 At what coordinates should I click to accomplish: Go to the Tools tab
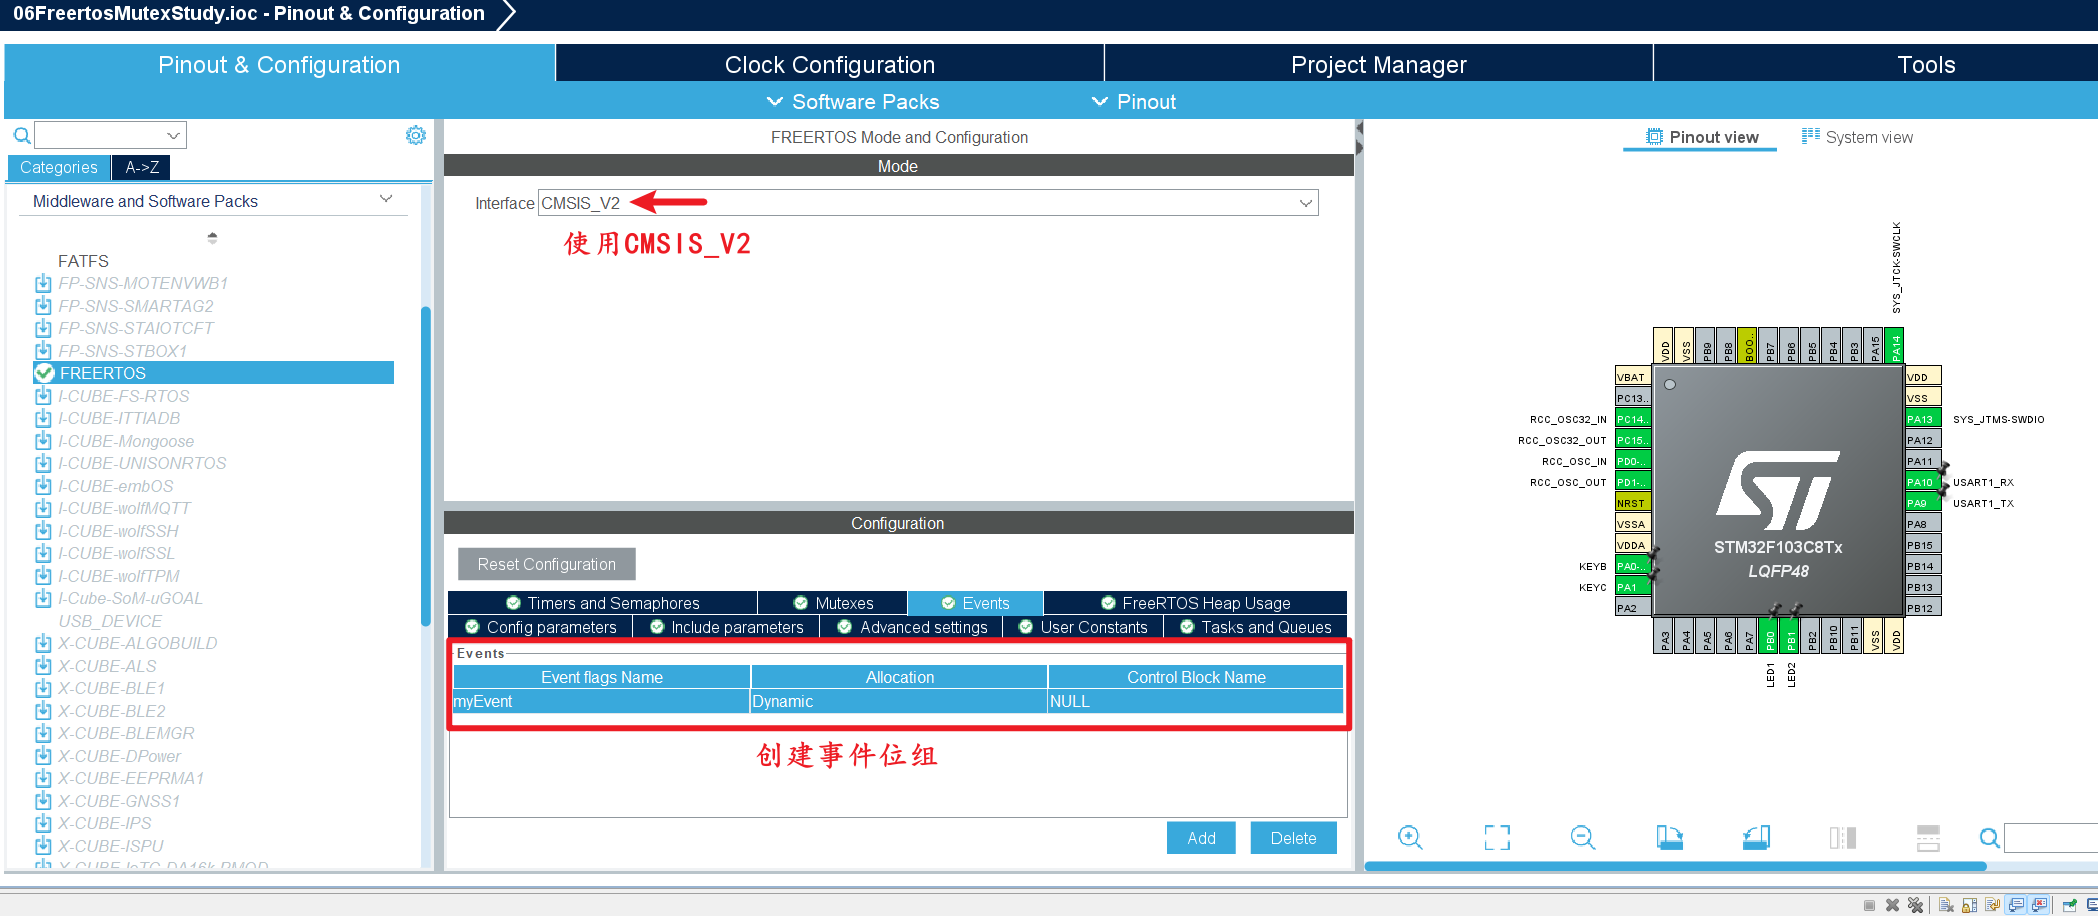click(1926, 65)
